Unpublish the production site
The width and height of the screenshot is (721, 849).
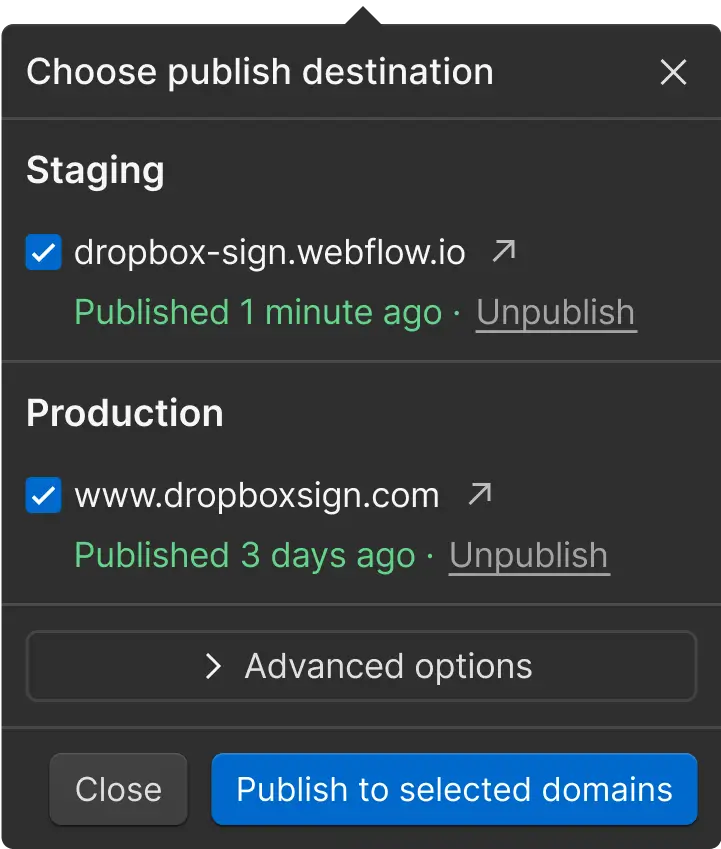coord(529,556)
